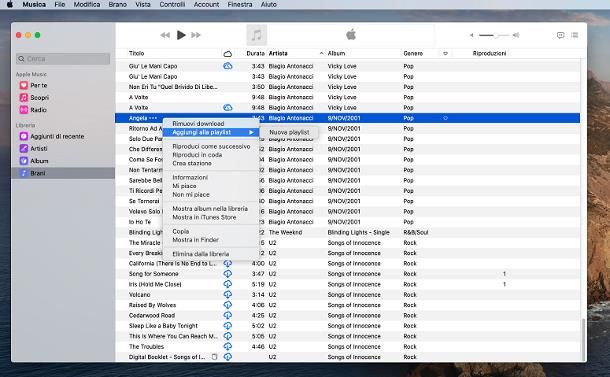This screenshot has width=610, height=377.
Task: Click the heart column header icon
Action: (445, 53)
